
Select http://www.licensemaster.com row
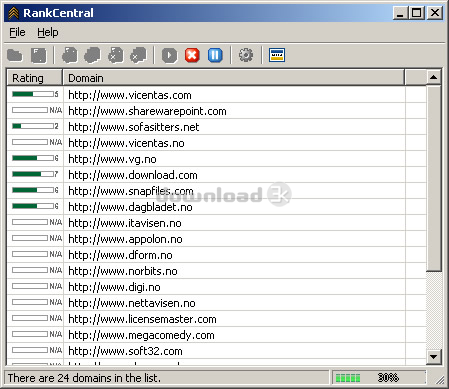(216, 319)
